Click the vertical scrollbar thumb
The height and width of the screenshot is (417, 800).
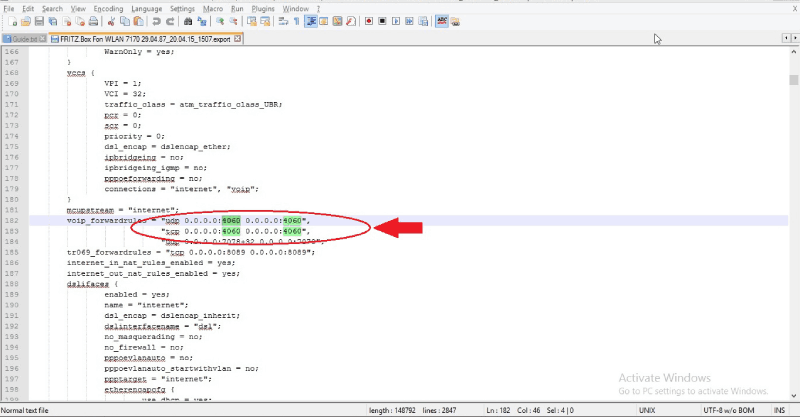click(x=793, y=80)
